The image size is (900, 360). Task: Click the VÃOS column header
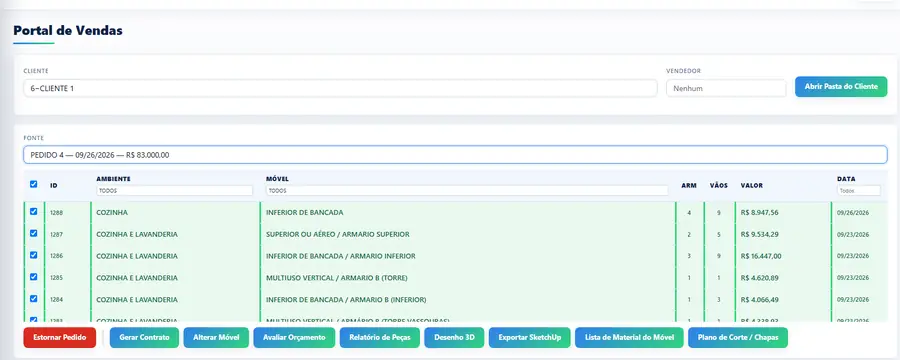719,185
